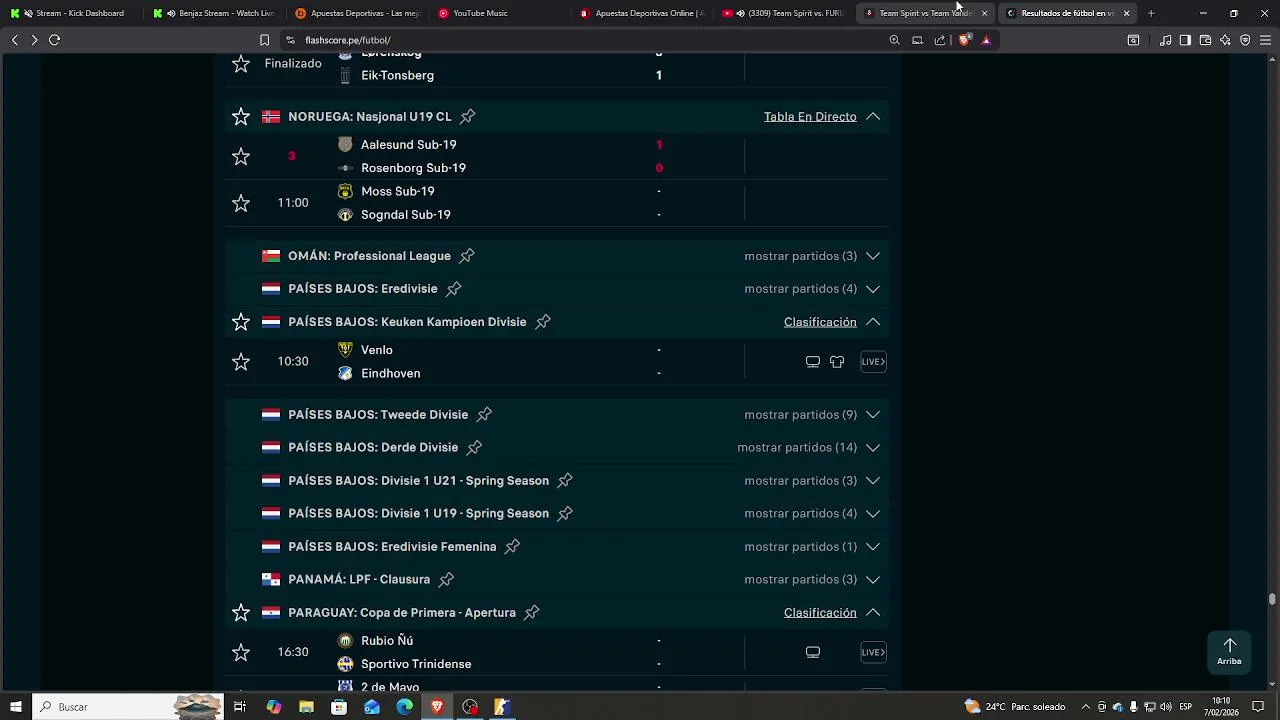Share this page via address bar icon

[940, 40]
